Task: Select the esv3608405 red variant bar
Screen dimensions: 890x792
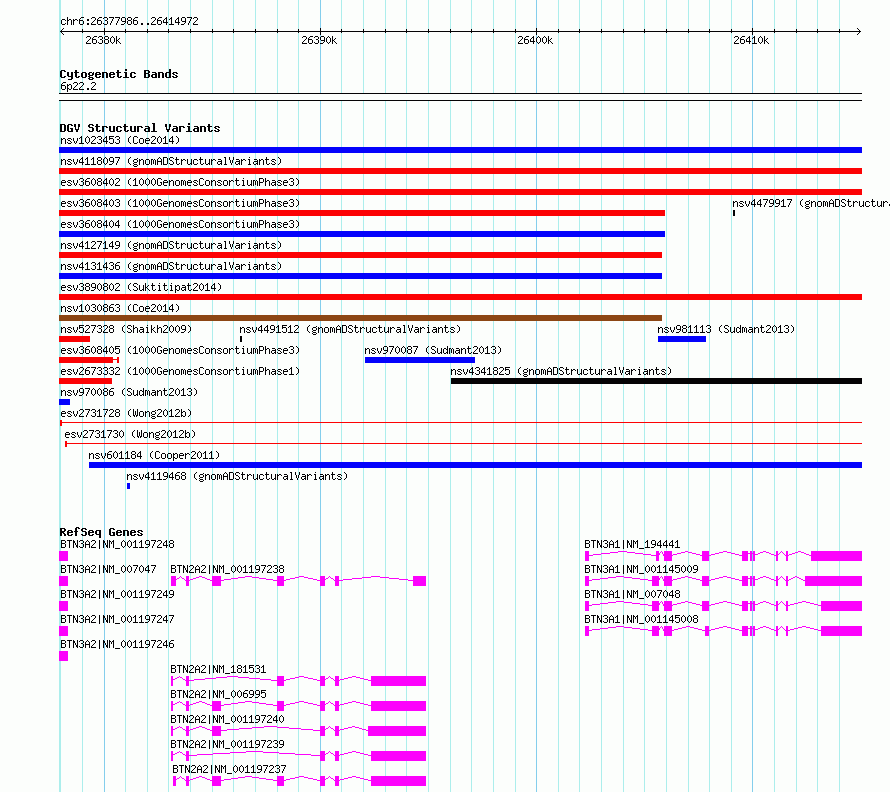Action: tap(89, 360)
